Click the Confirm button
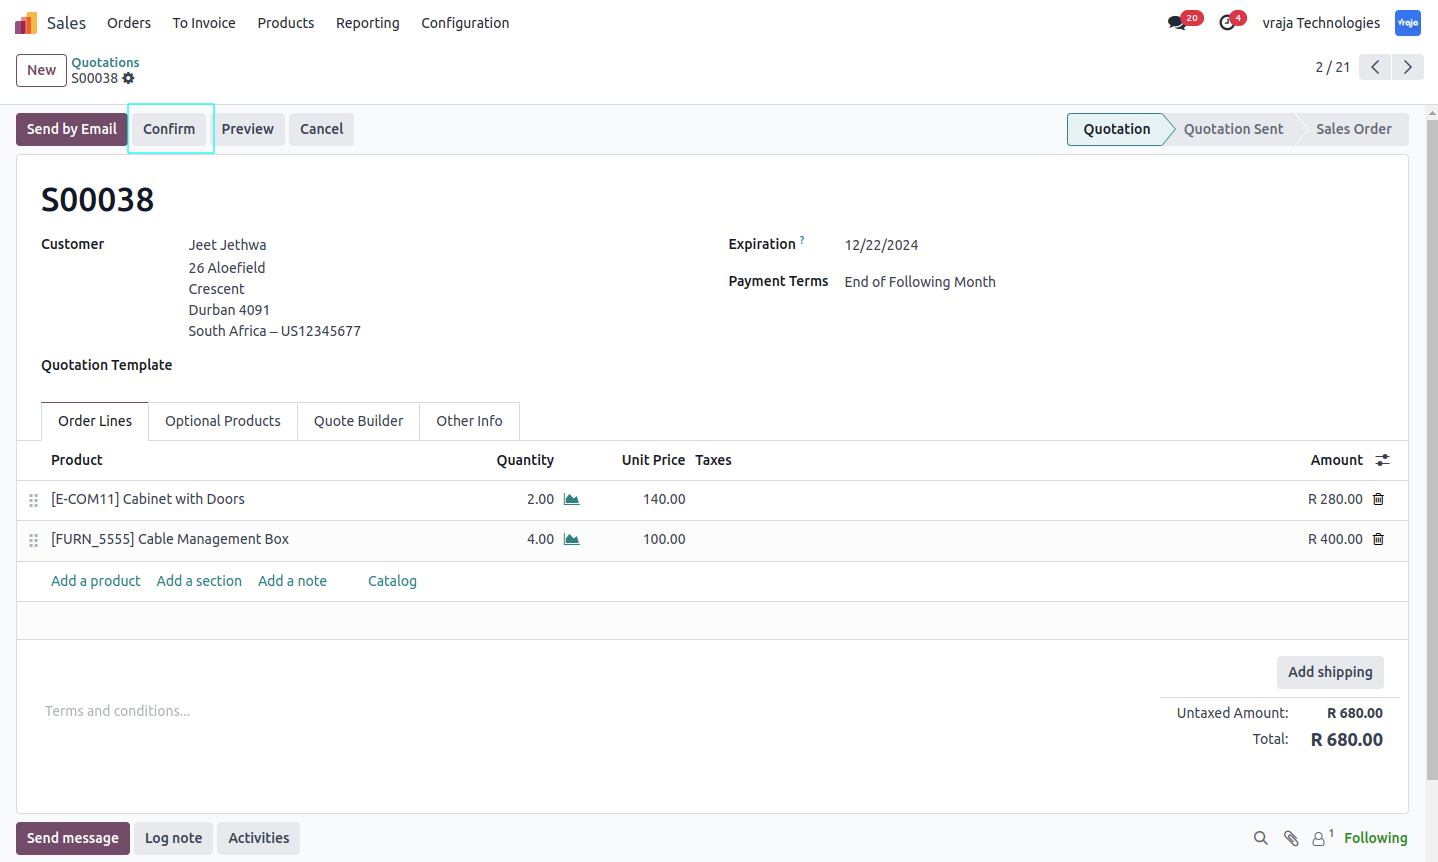This screenshot has height=862, width=1438. coord(169,129)
